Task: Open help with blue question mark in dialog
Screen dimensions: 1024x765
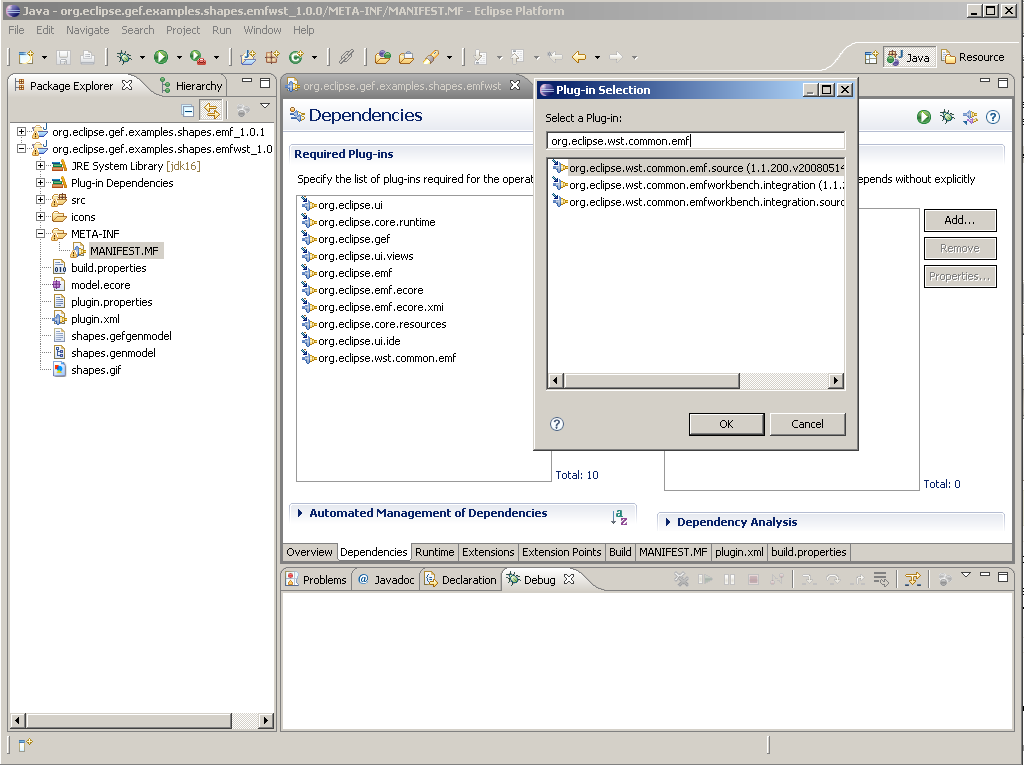Action: (x=557, y=424)
